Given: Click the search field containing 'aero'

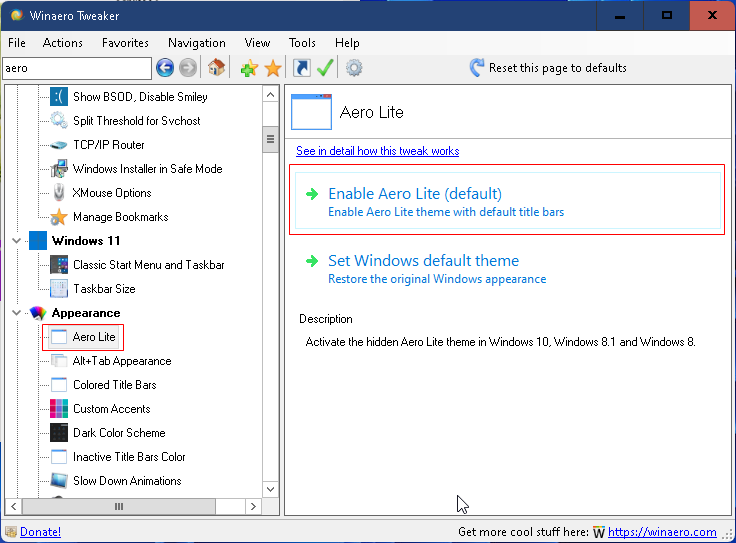Looking at the screenshot, I should click(x=77, y=69).
